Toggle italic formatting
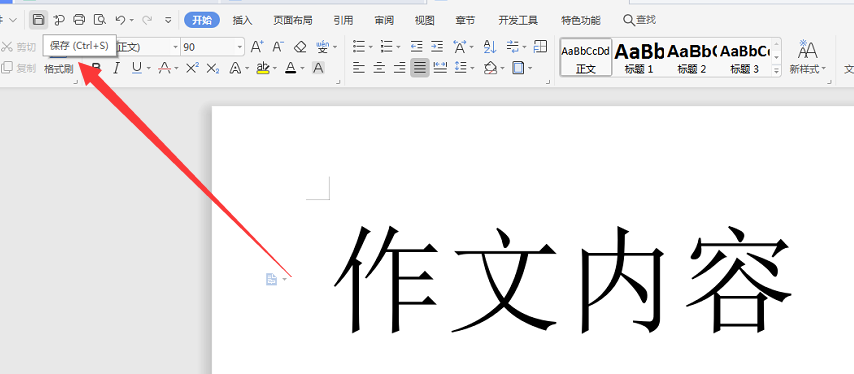The image size is (854, 374). tap(115, 68)
